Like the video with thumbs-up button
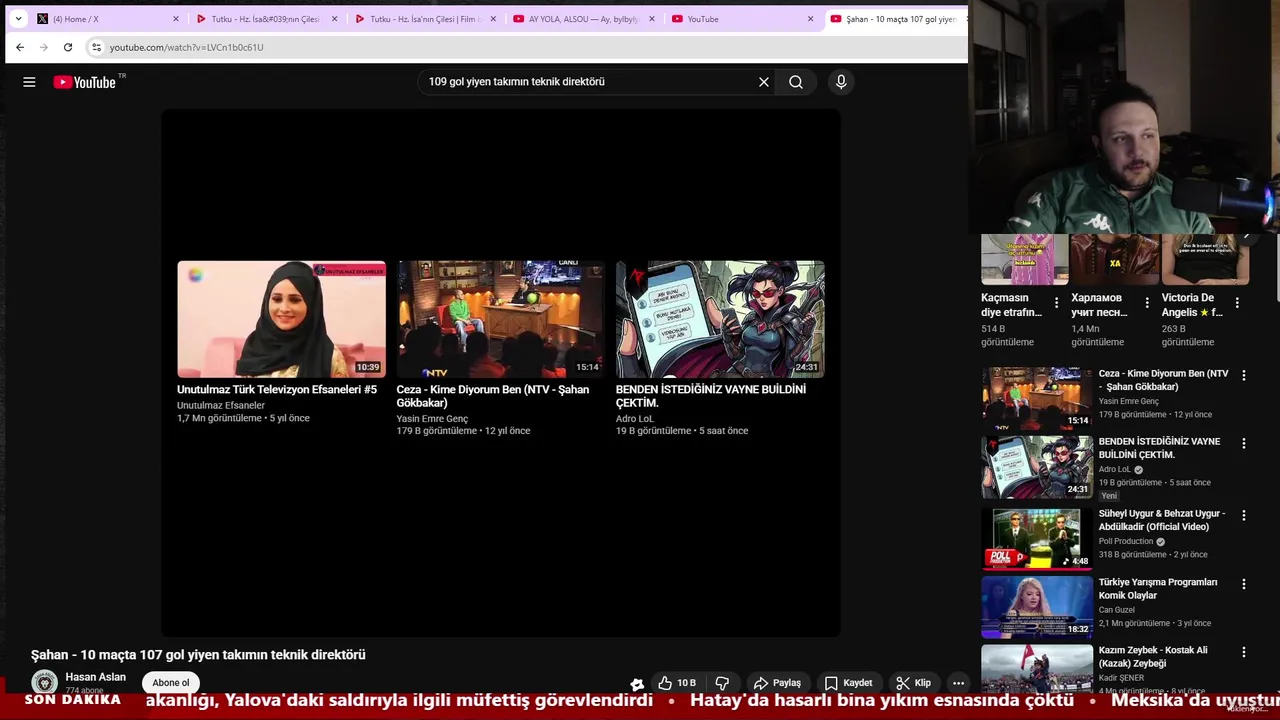Screen dimensions: 1280x720 click(x=676, y=683)
